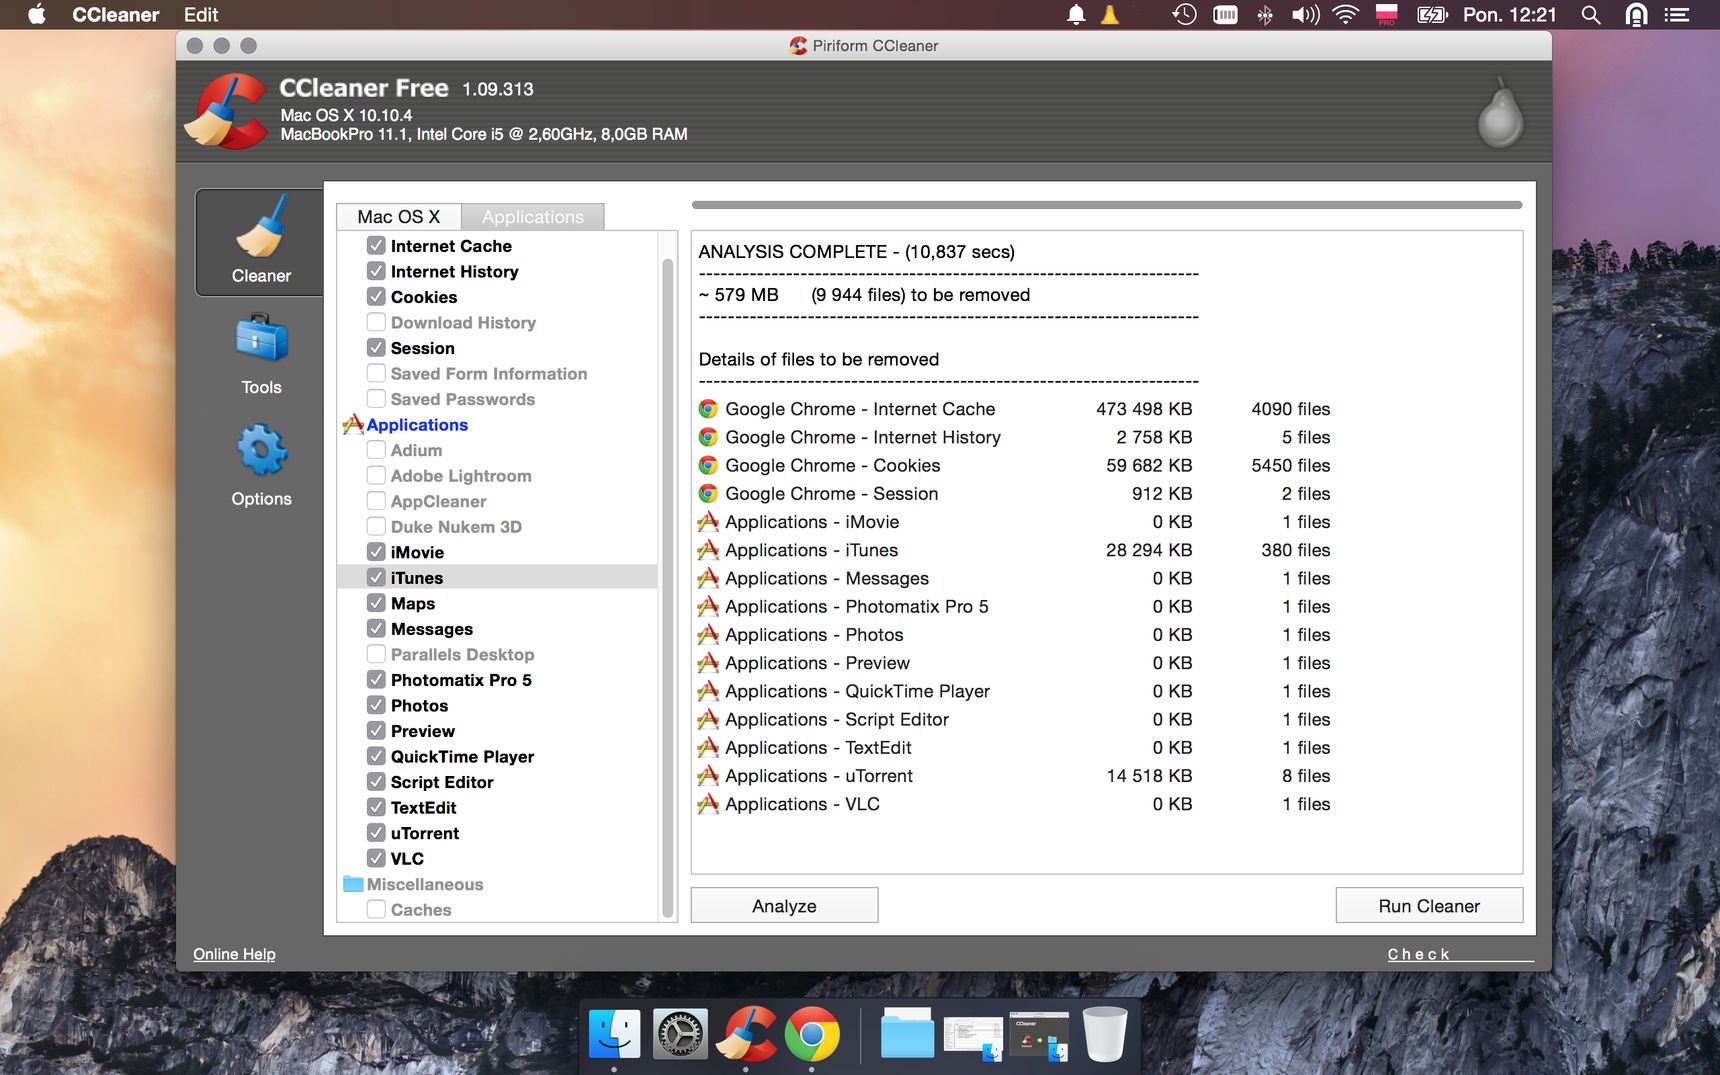Enable the Adium checkbox
This screenshot has height=1075, width=1720.
point(376,450)
